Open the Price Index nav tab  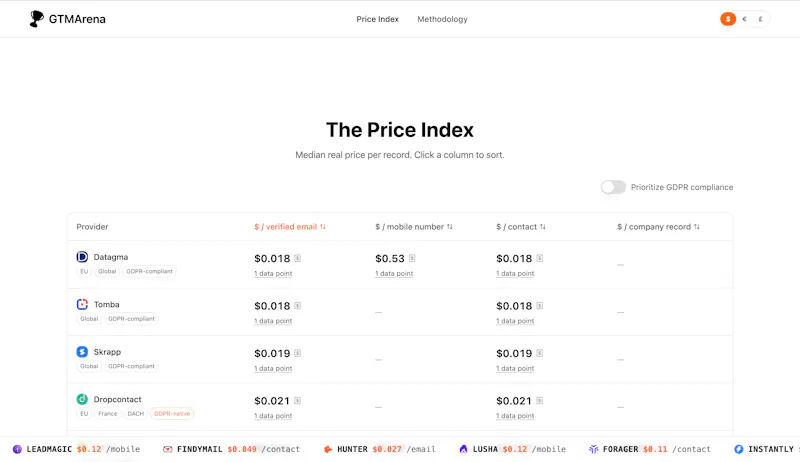point(377,19)
